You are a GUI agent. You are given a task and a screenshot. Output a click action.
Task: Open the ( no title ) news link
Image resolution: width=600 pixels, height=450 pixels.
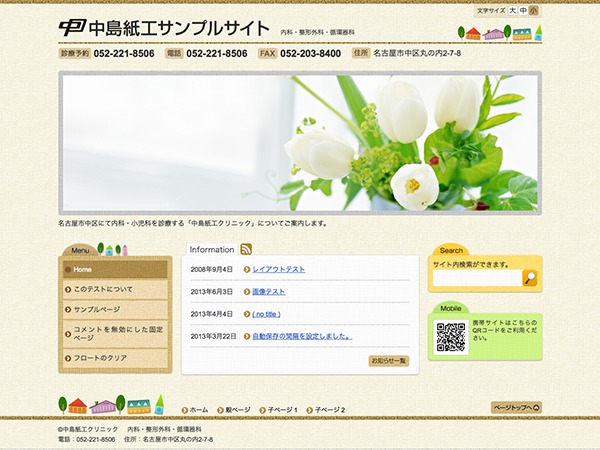point(266,314)
